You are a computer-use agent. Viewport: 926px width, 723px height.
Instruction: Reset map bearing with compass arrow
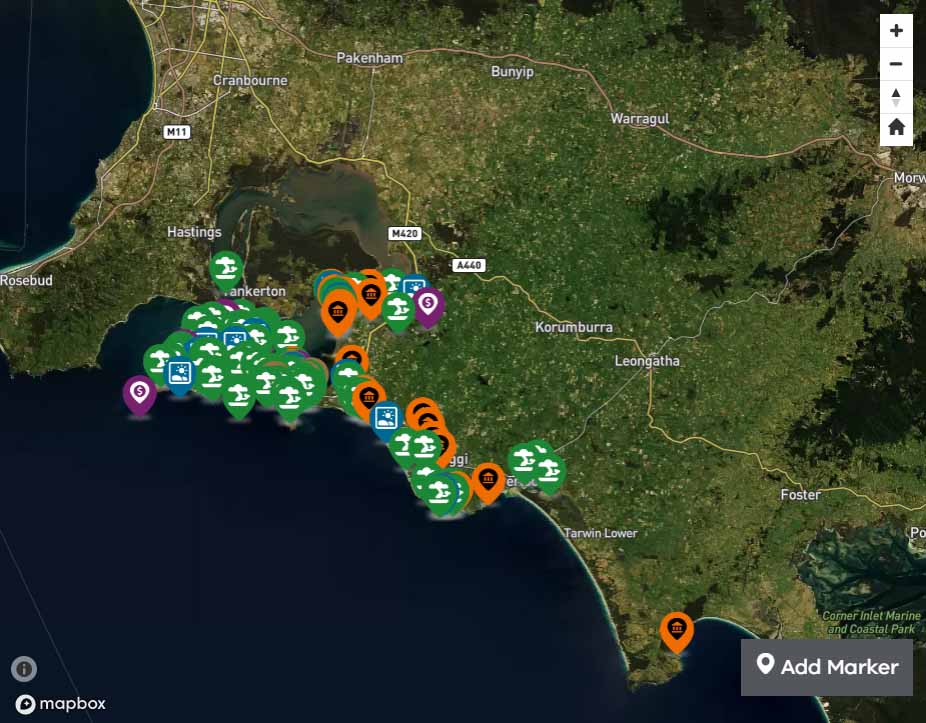(896, 96)
